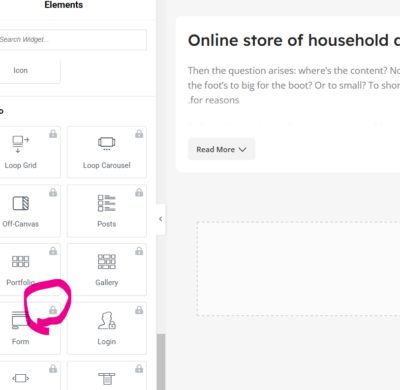The height and width of the screenshot is (390, 400).
Task: Click the Posts label
Action: coord(107,224)
